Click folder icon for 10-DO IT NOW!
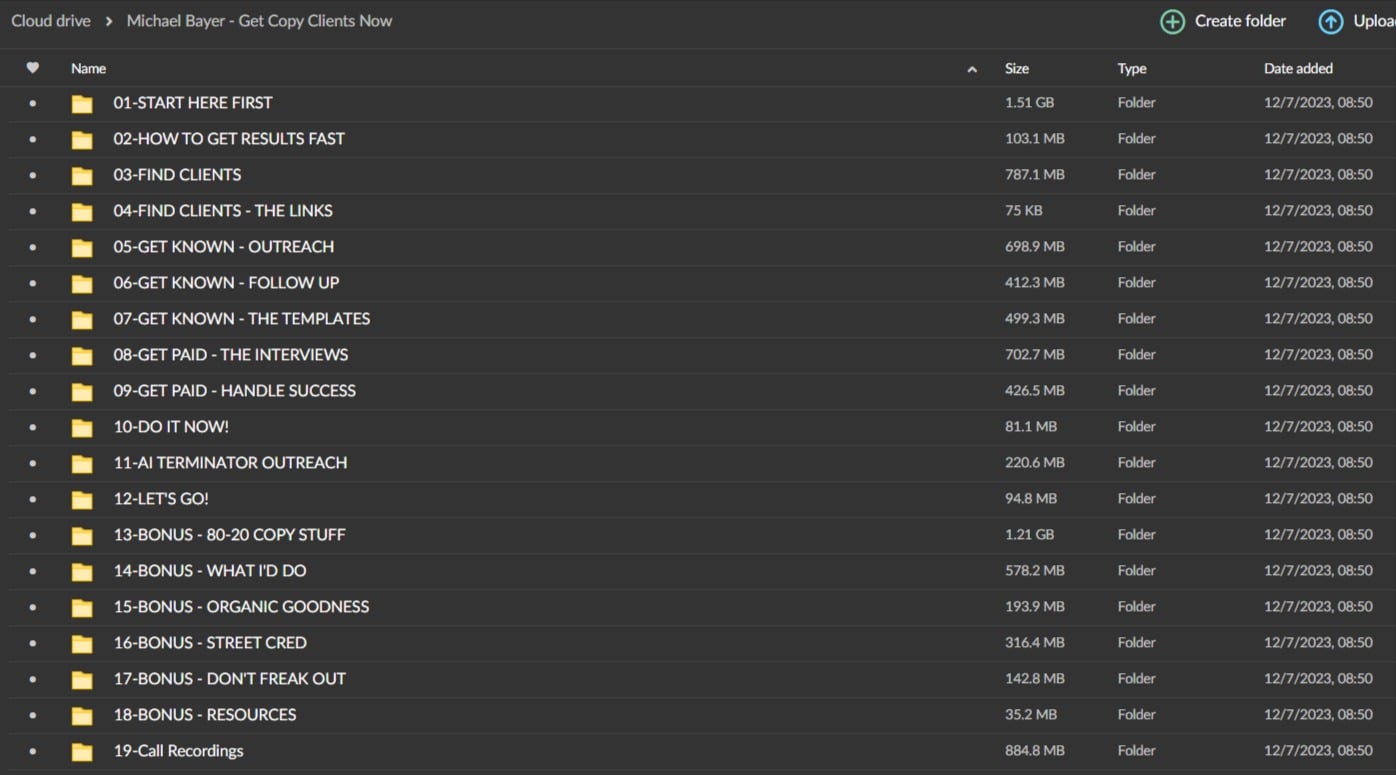1396x775 pixels. [x=82, y=427]
